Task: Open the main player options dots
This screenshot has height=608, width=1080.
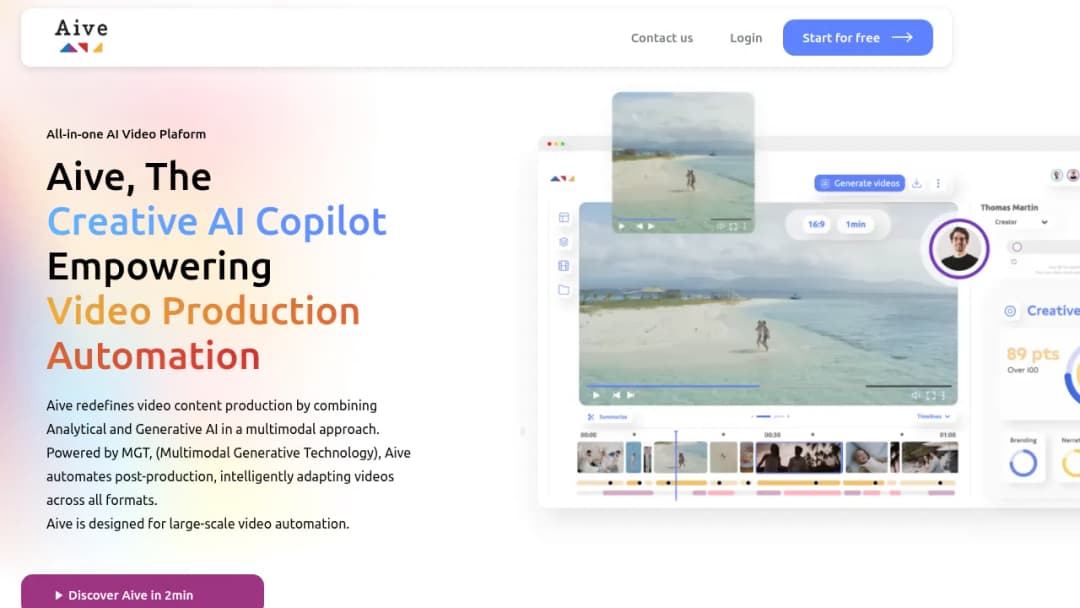Action: coord(943,395)
